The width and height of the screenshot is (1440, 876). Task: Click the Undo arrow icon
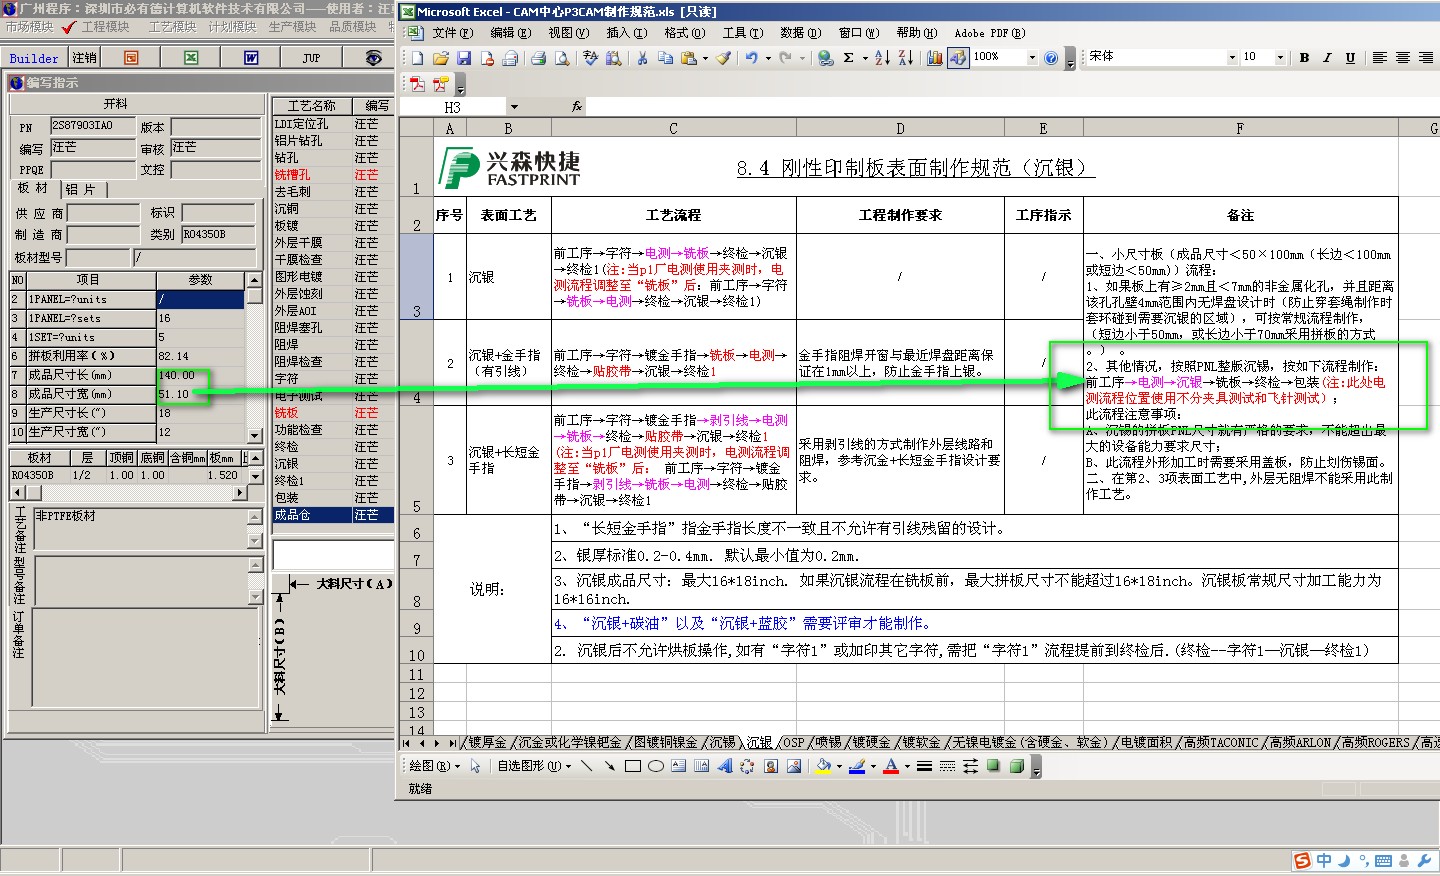pyautogui.click(x=751, y=58)
